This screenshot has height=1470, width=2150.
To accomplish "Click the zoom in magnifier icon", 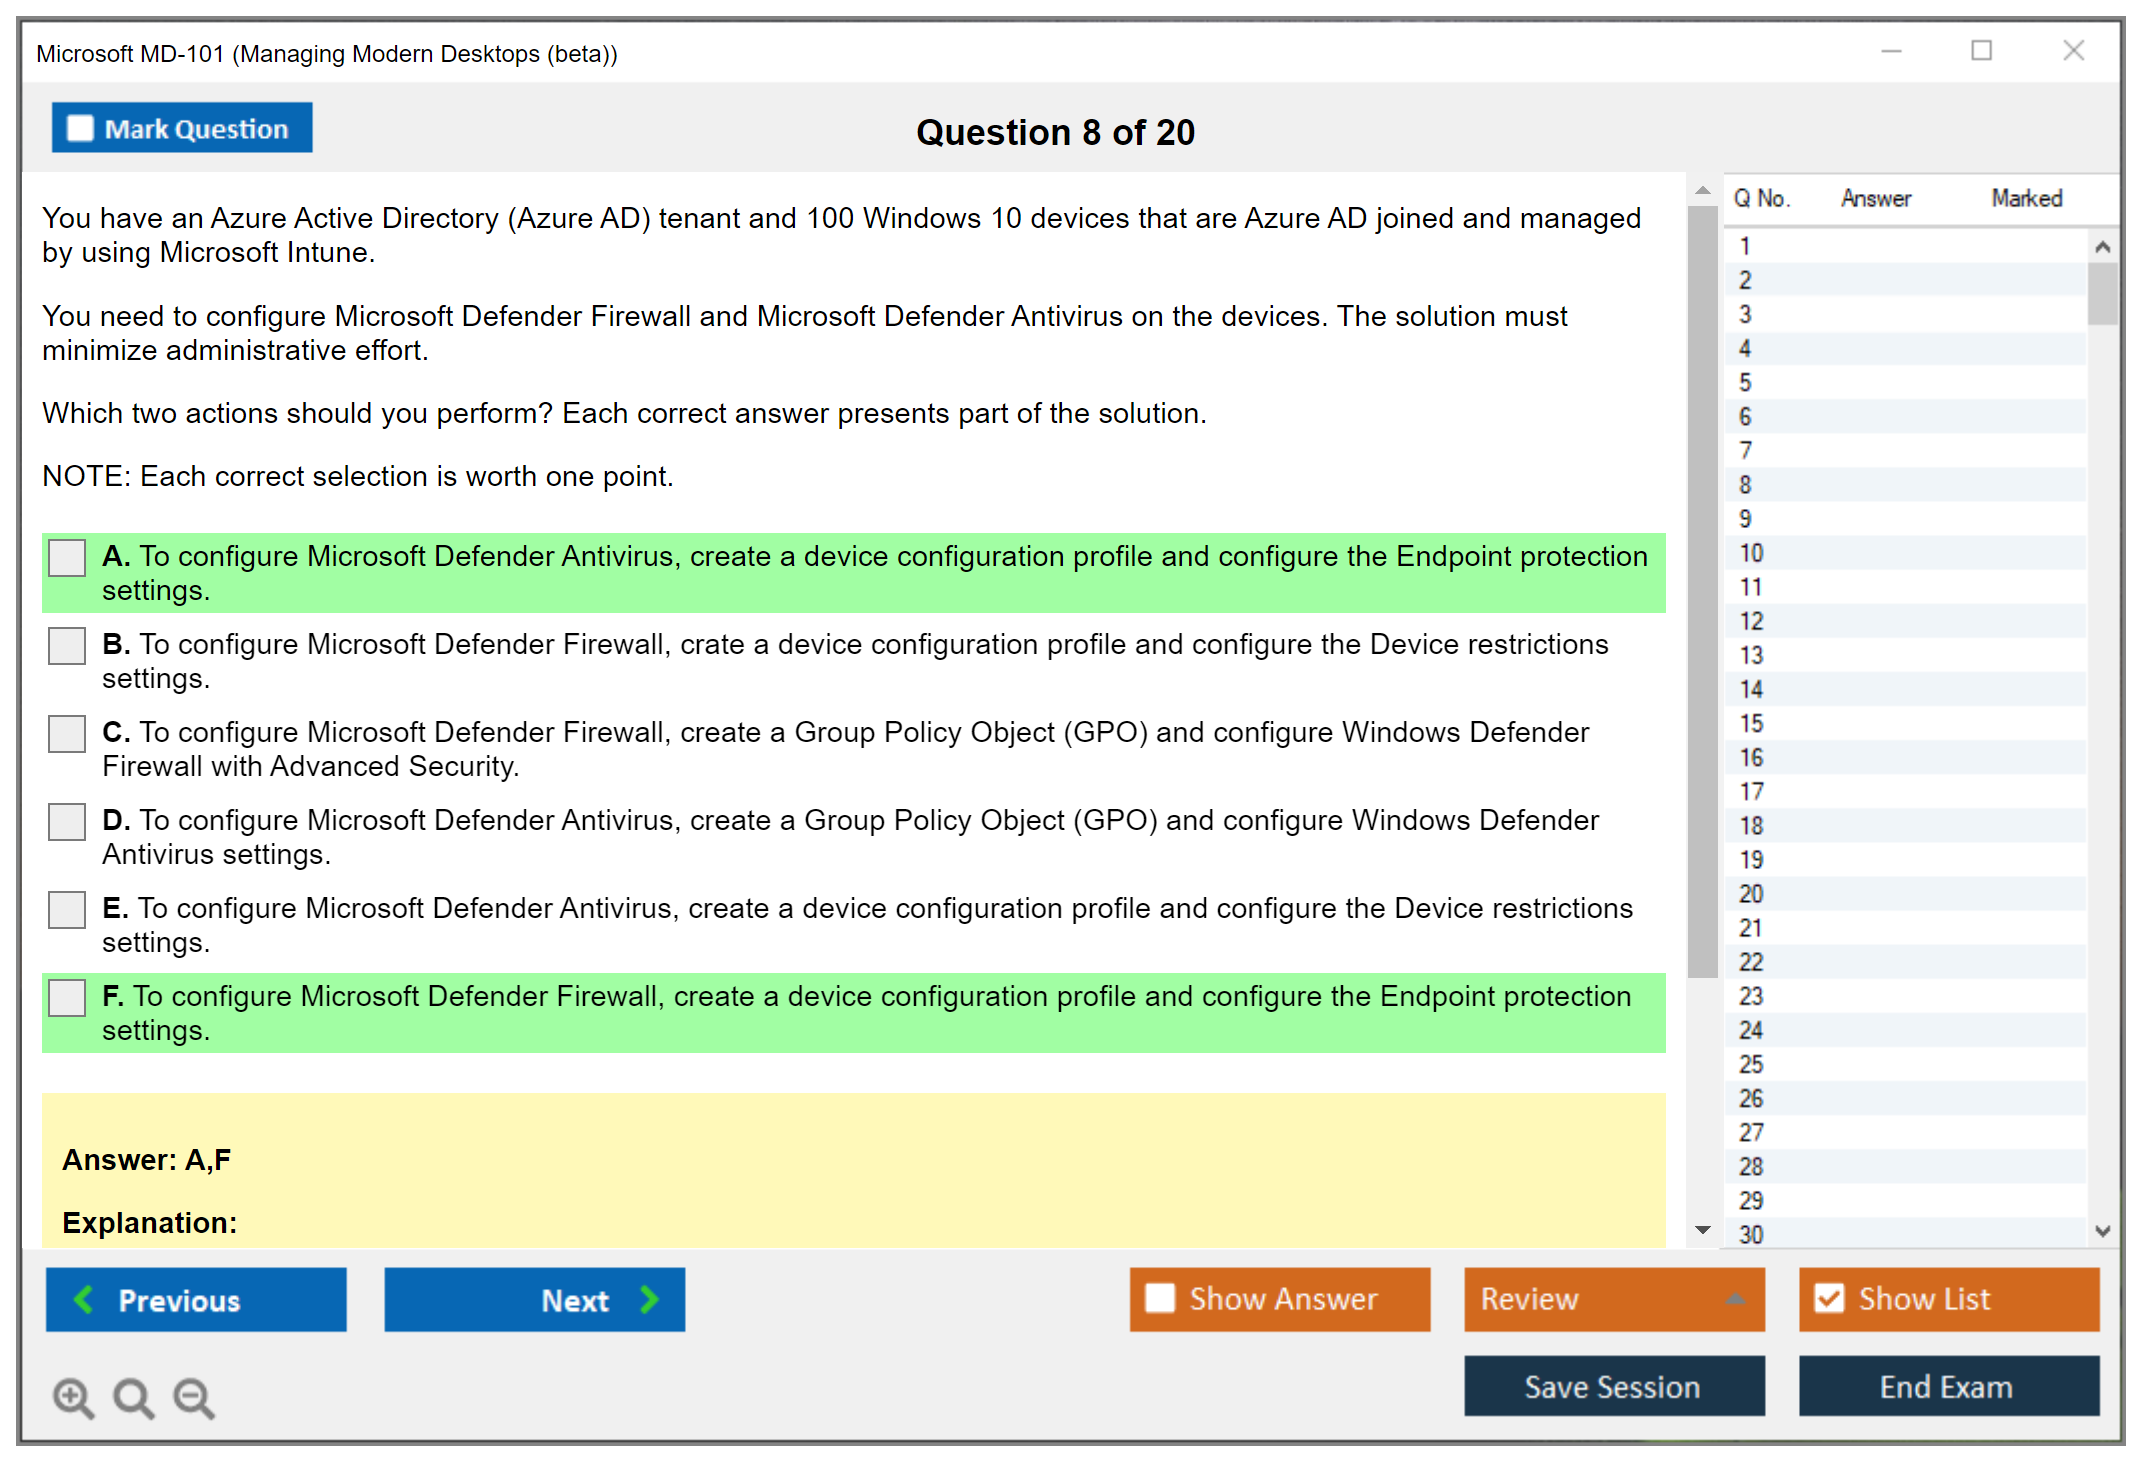I will [73, 1397].
